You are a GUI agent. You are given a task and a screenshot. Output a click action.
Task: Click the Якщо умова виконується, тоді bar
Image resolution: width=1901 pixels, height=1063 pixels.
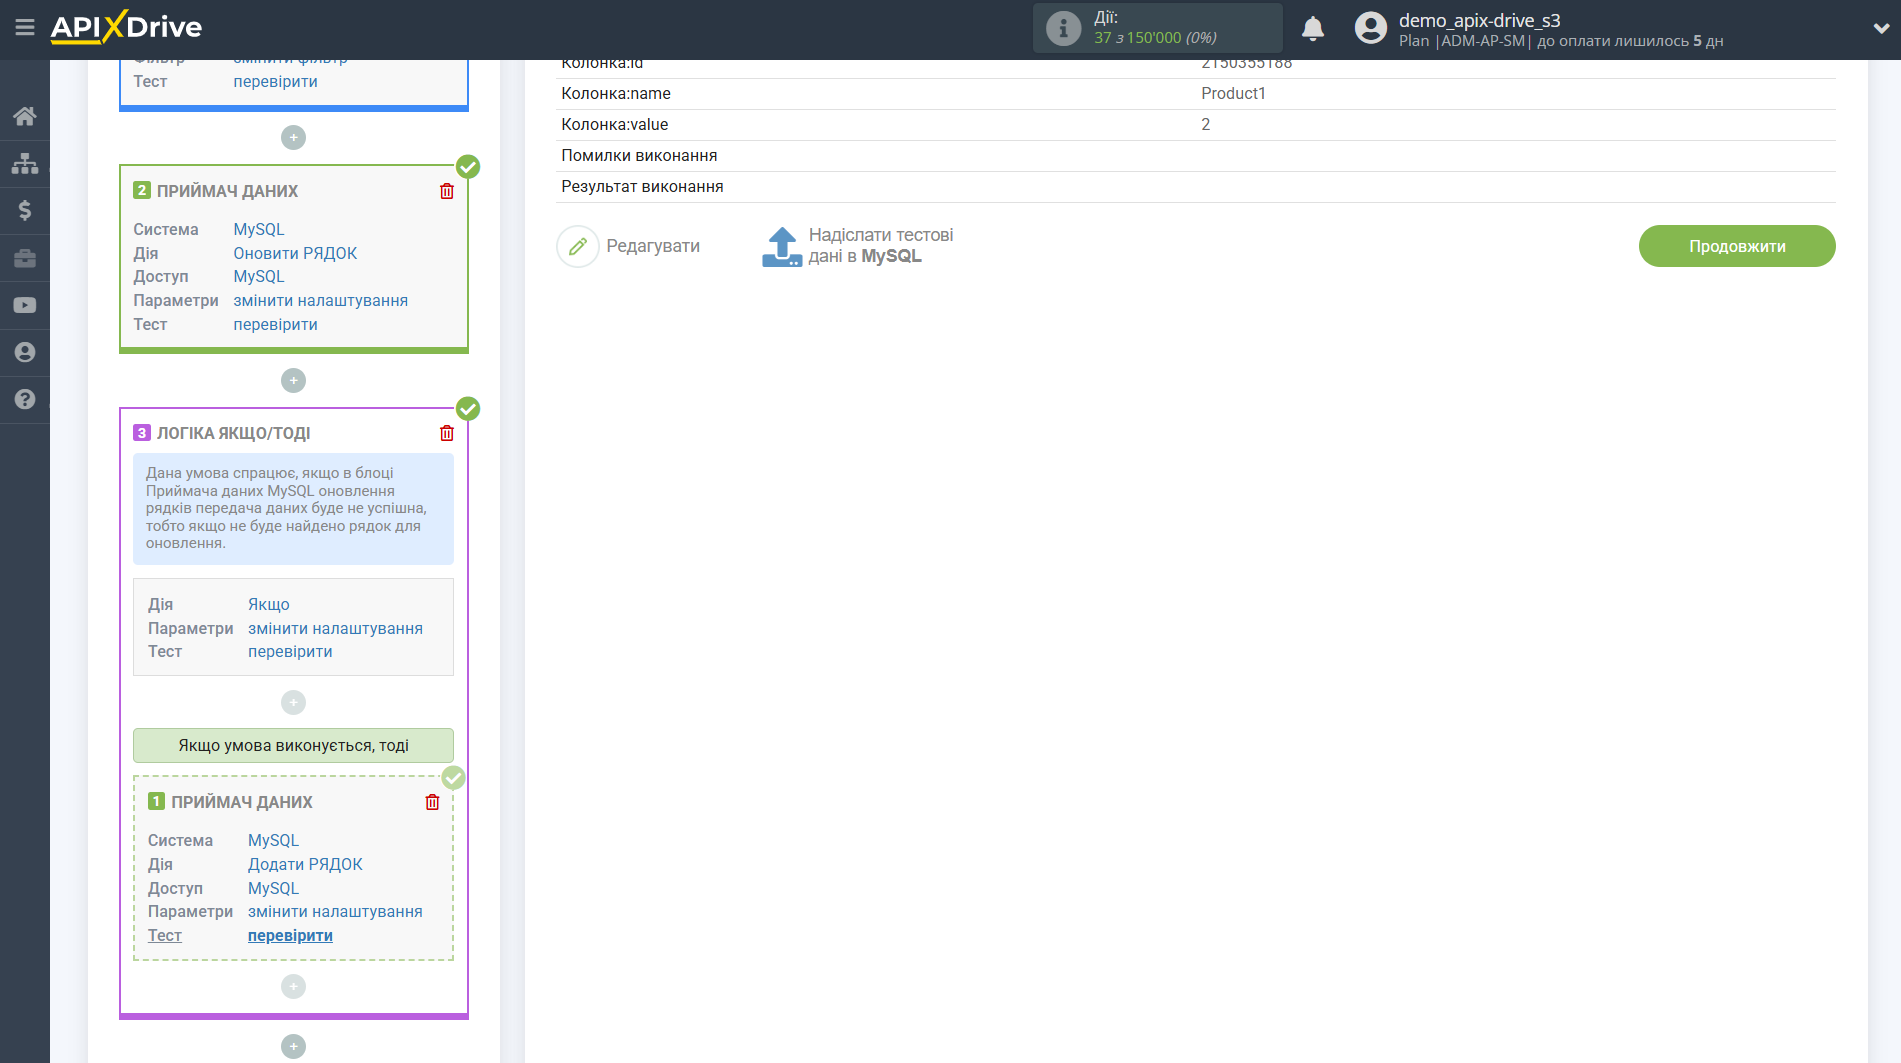tap(293, 745)
